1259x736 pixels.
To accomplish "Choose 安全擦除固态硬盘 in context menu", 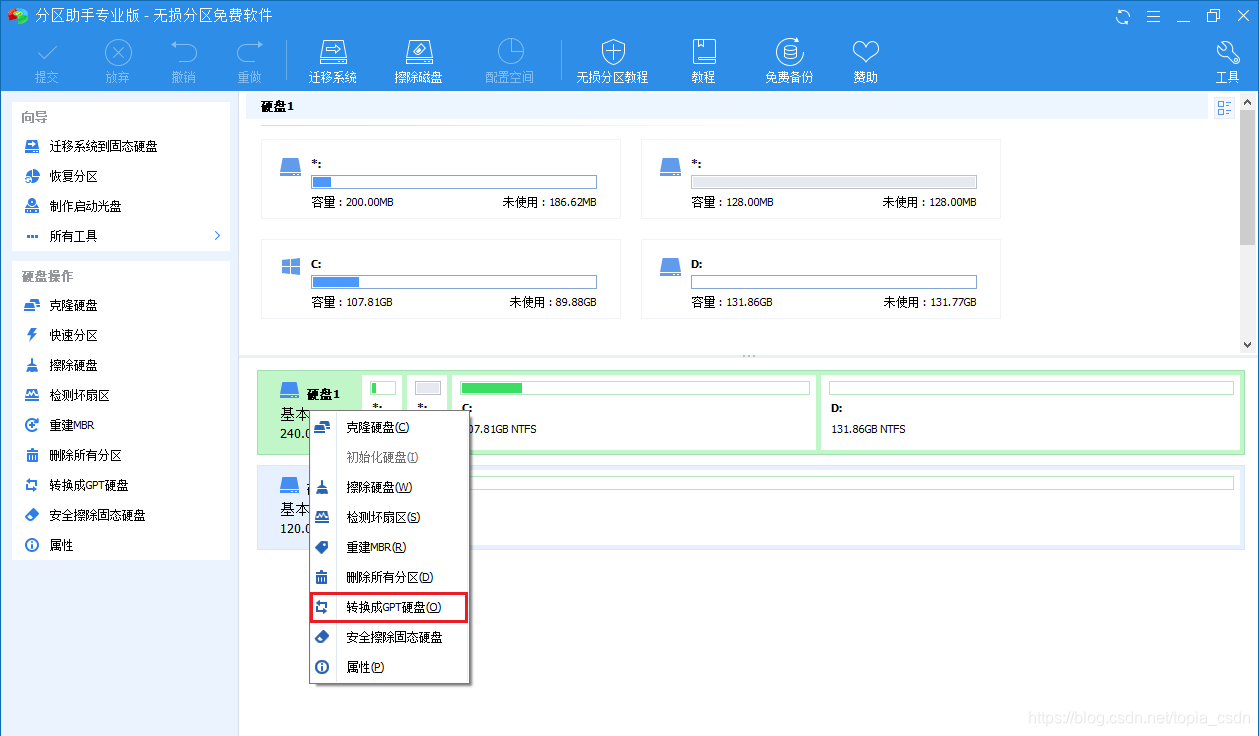I will (389, 637).
